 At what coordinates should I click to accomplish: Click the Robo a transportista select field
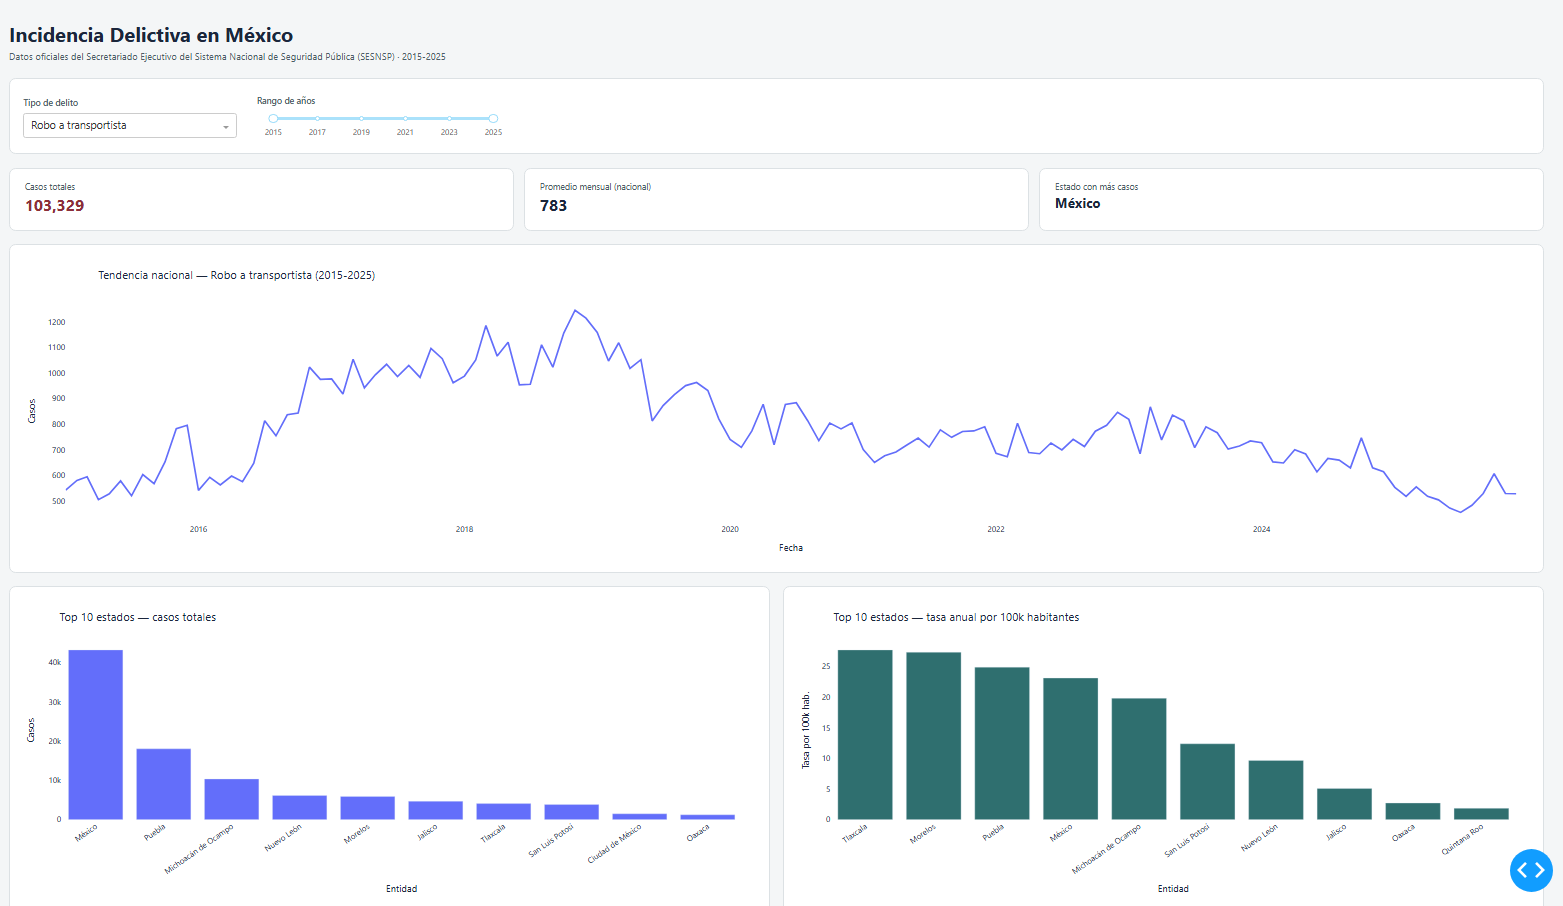pos(130,126)
